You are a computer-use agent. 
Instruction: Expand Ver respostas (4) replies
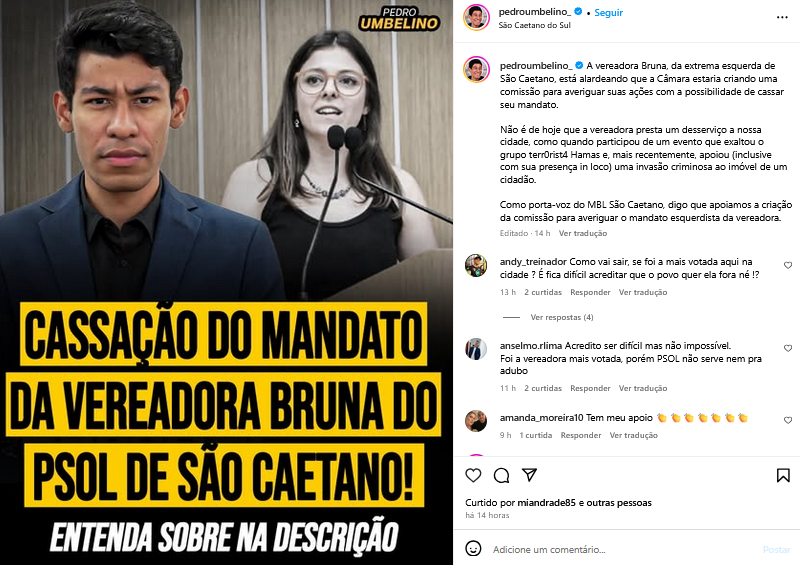(x=562, y=317)
